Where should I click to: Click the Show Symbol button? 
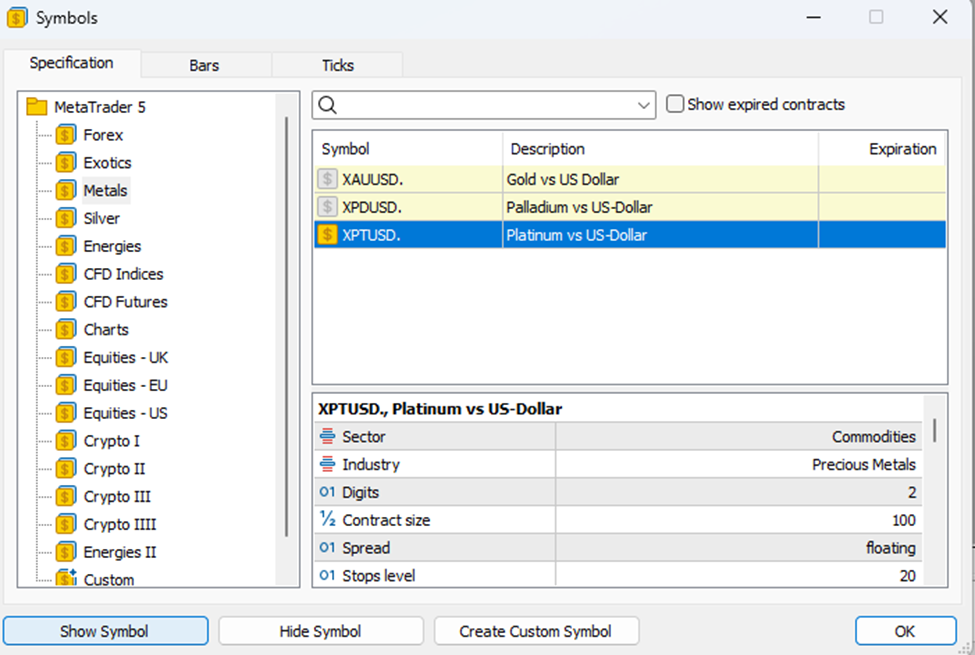click(105, 631)
